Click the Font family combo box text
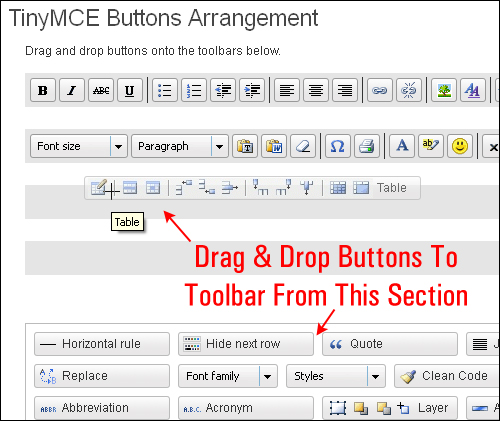Screen dimensions: 500x421 (x=213, y=376)
